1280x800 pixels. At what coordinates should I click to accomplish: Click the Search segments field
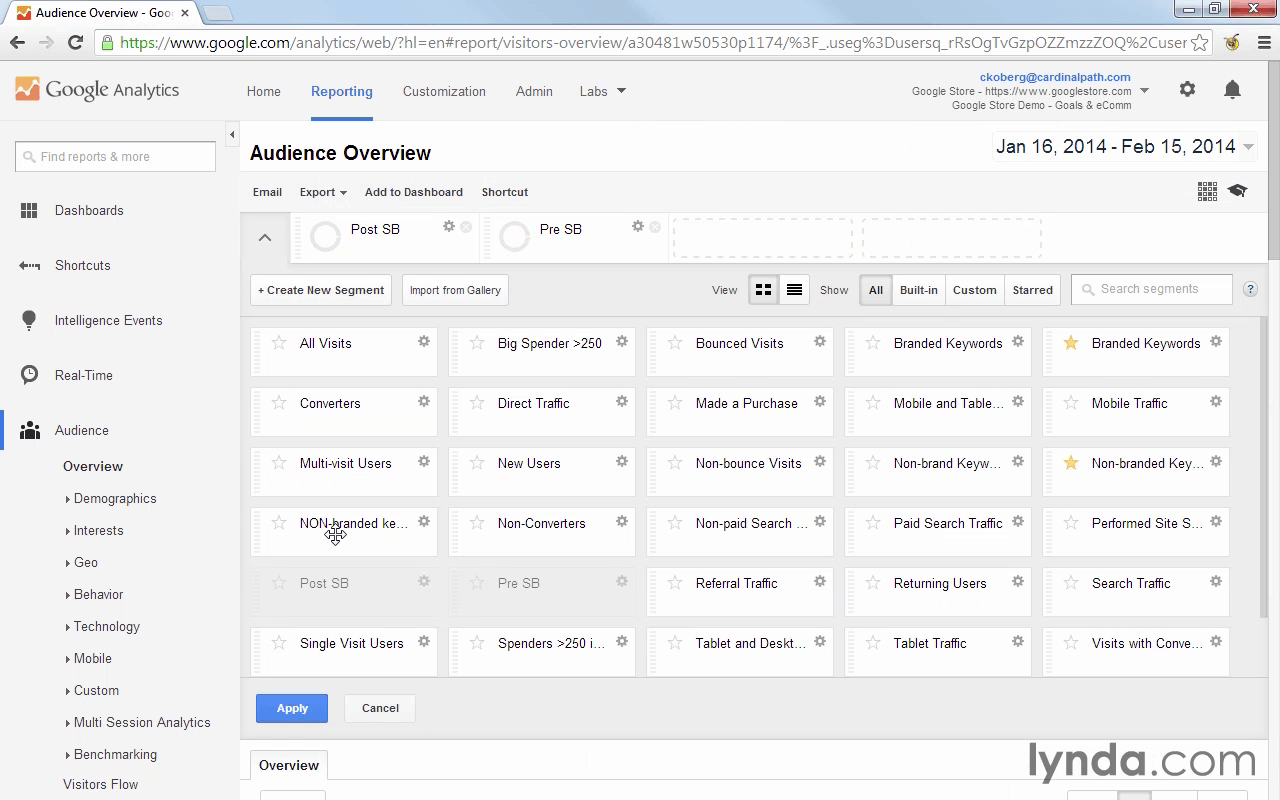(1152, 289)
